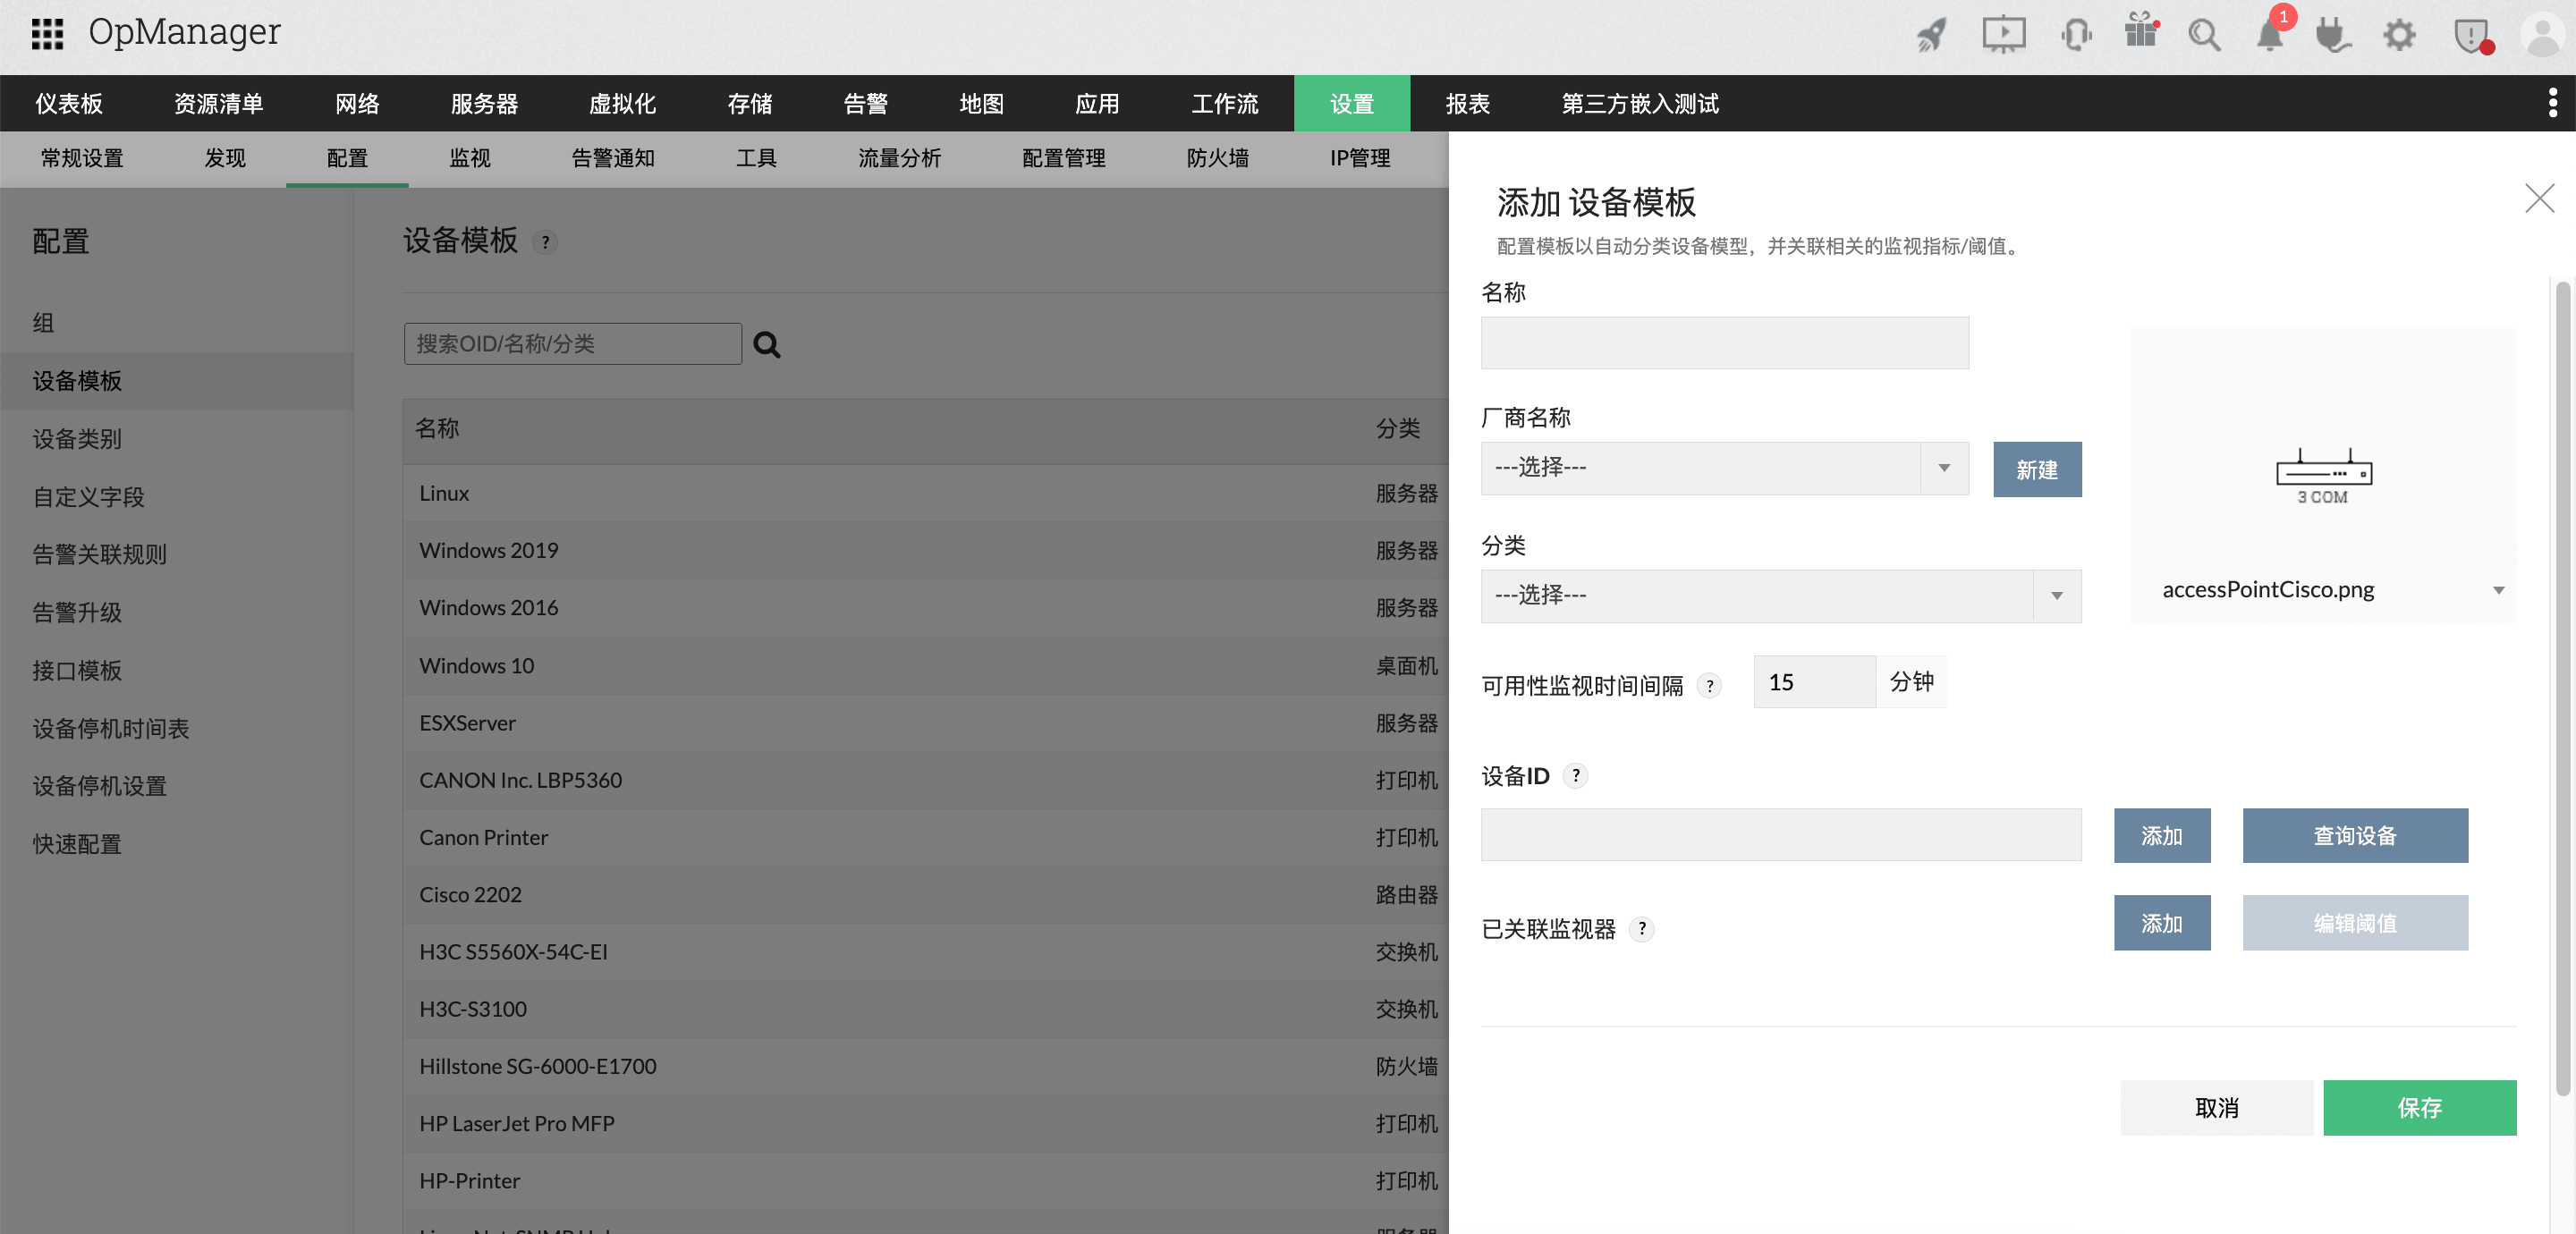Image resolution: width=2576 pixels, height=1234 pixels.
Task: Click the device template search magnifier
Action: [766, 345]
